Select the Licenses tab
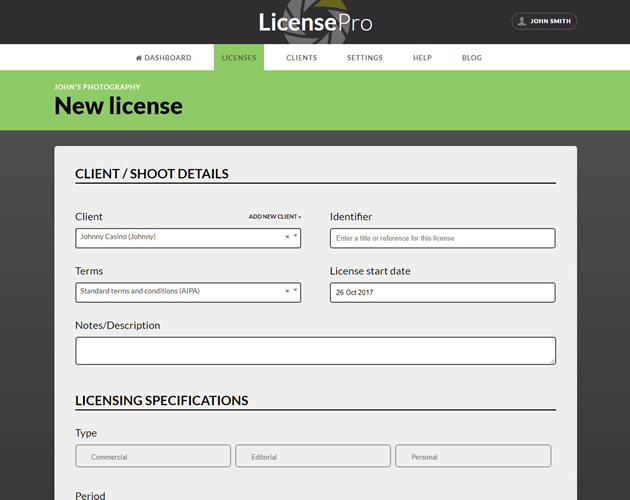The width and height of the screenshot is (630, 500). tap(239, 57)
